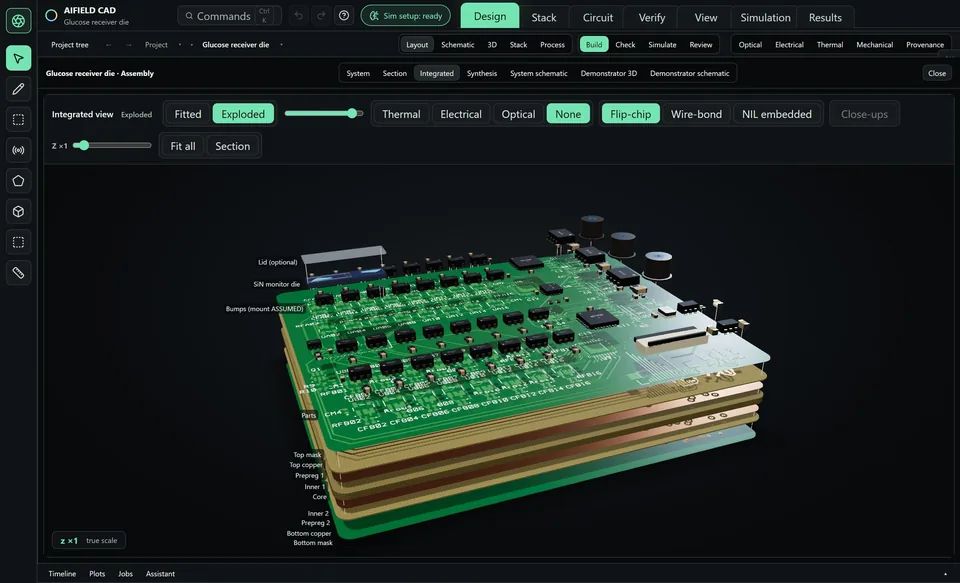Choose Wire-bond mount option
The width and height of the screenshot is (960, 583).
point(696,114)
